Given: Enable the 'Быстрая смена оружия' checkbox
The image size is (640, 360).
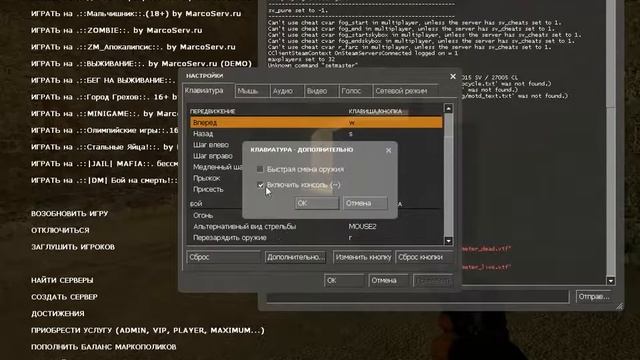Looking at the screenshot, I should pos(260,169).
